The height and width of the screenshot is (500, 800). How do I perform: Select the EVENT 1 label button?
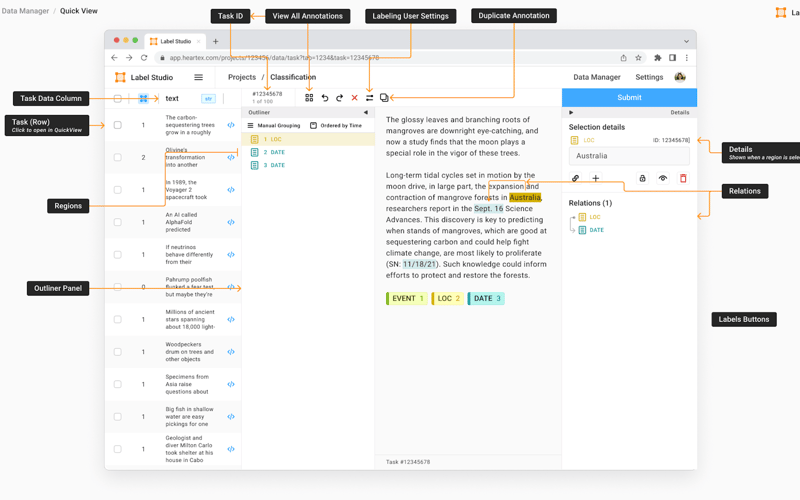pos(407,298)
